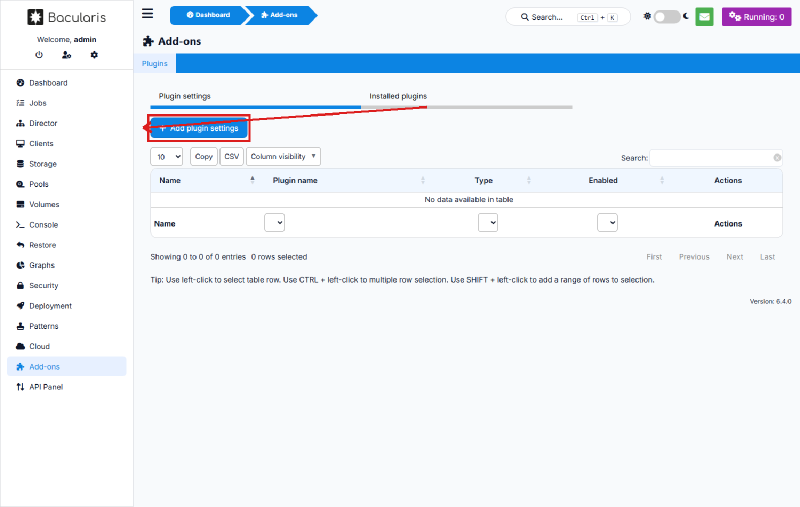This screenshot has height=507, width=800.
Task: Click the Restore arrow icon
Action: click(x=20, y=245)
